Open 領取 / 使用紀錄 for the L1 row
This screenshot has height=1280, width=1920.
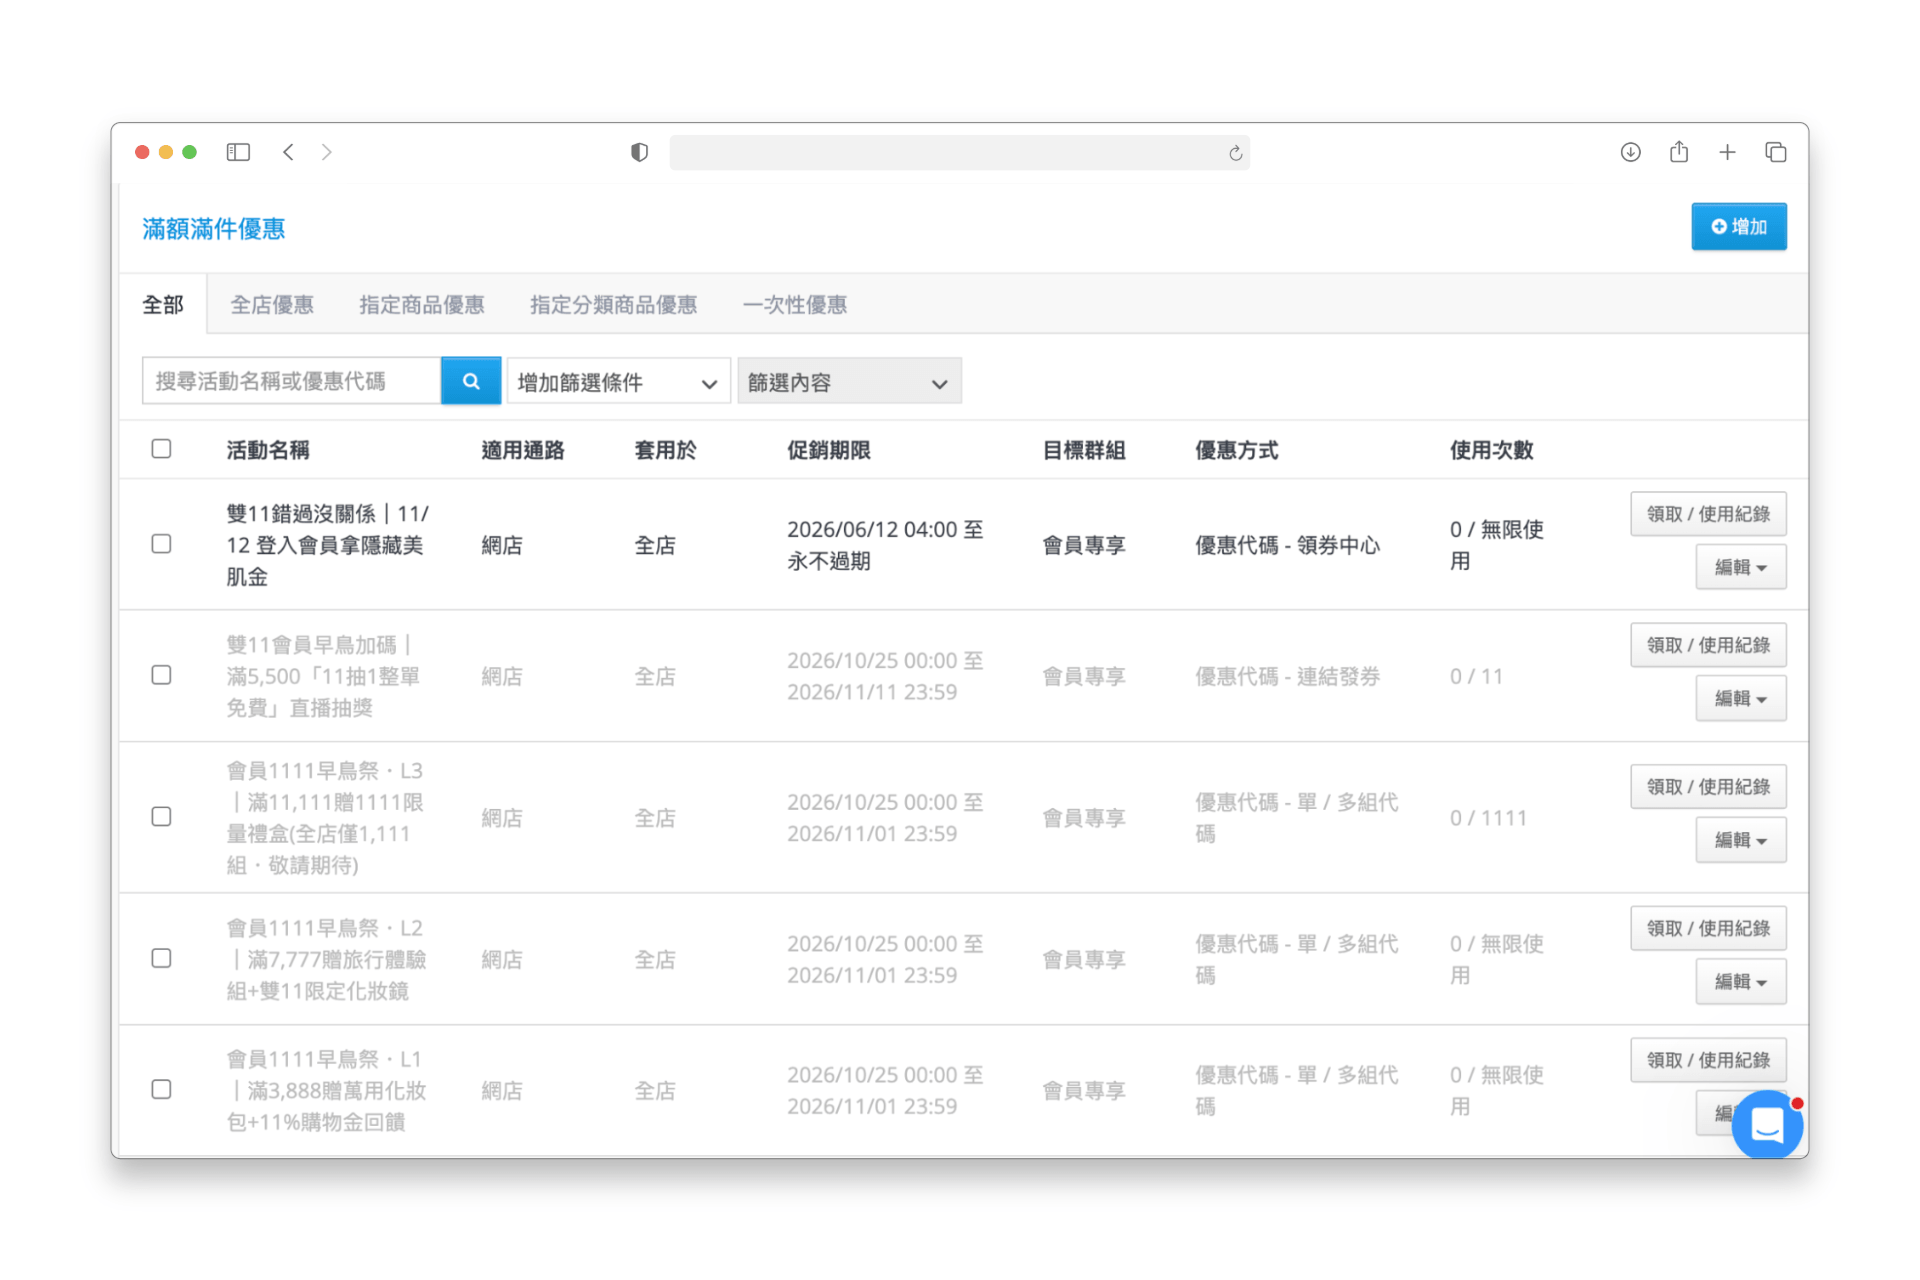click(1708, 1060)
